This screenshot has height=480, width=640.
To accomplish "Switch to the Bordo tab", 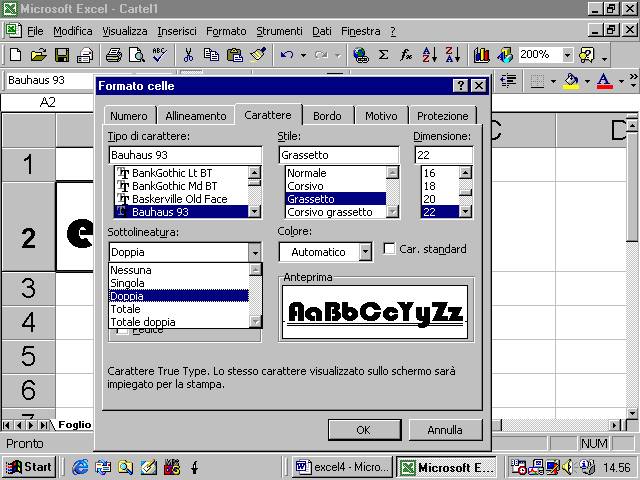I will (x=327, y=116).
